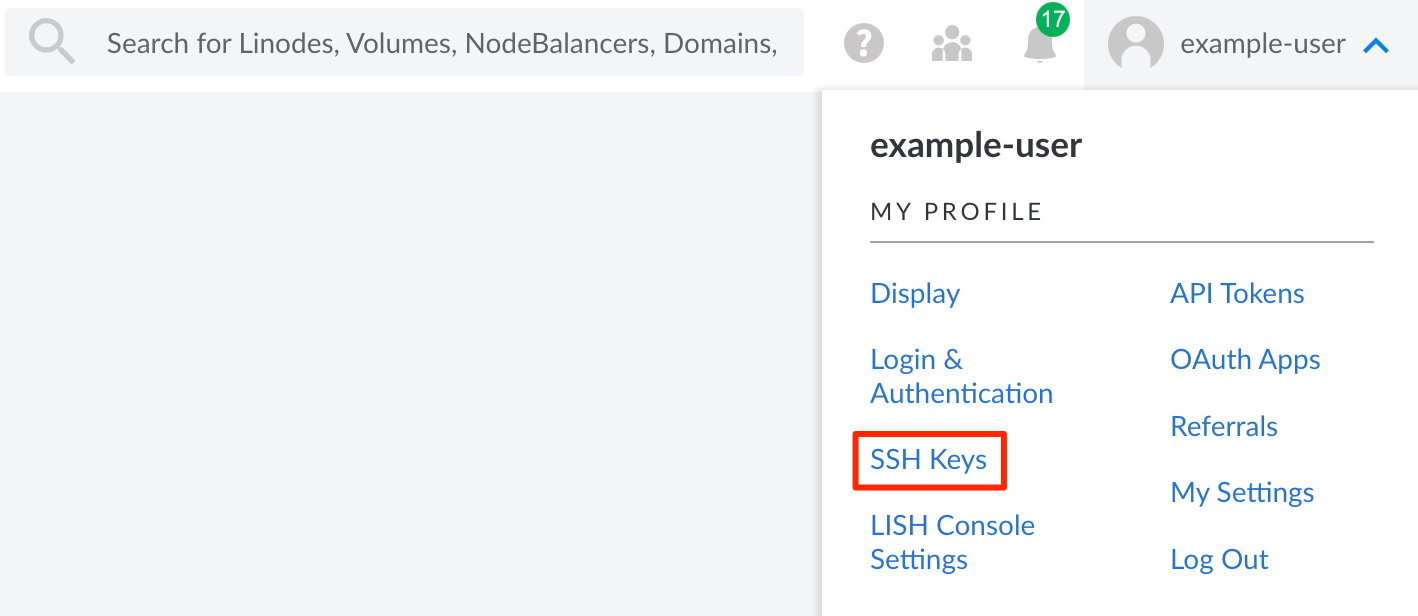Open Login & Authentication settings

point(961,376)
